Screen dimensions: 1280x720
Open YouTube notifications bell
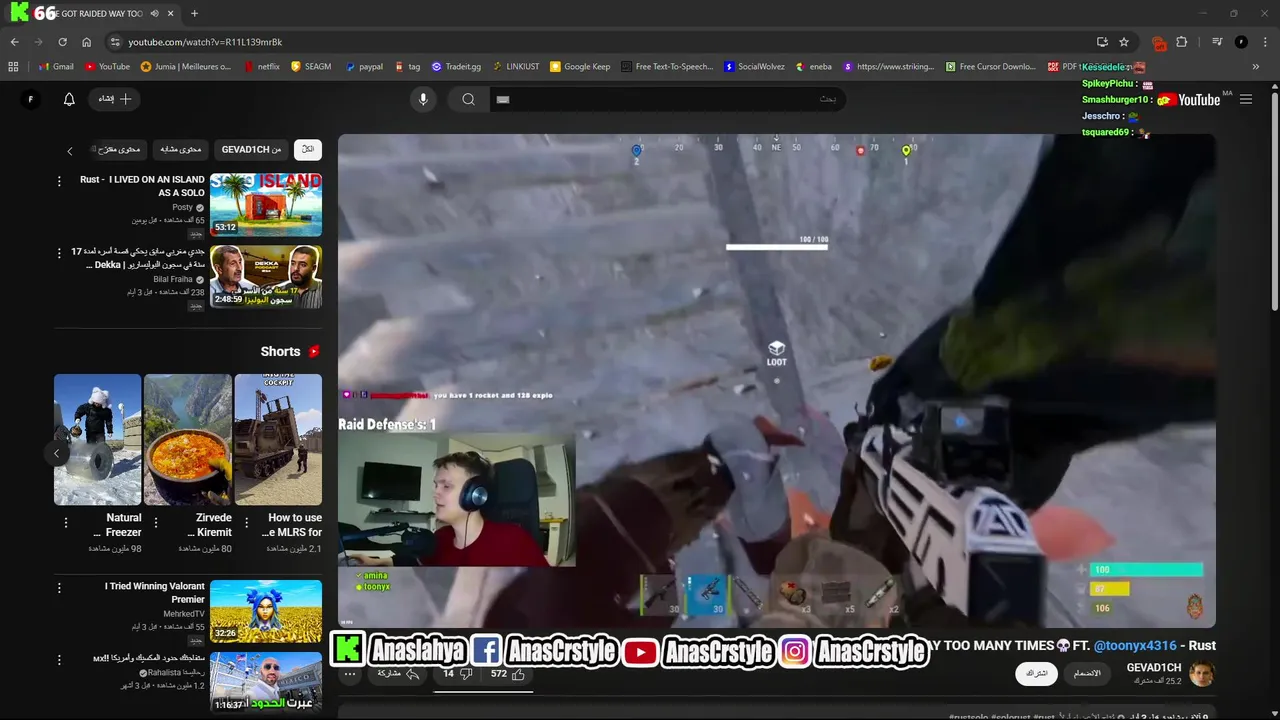pyautogui.click(x=69, y=99)
